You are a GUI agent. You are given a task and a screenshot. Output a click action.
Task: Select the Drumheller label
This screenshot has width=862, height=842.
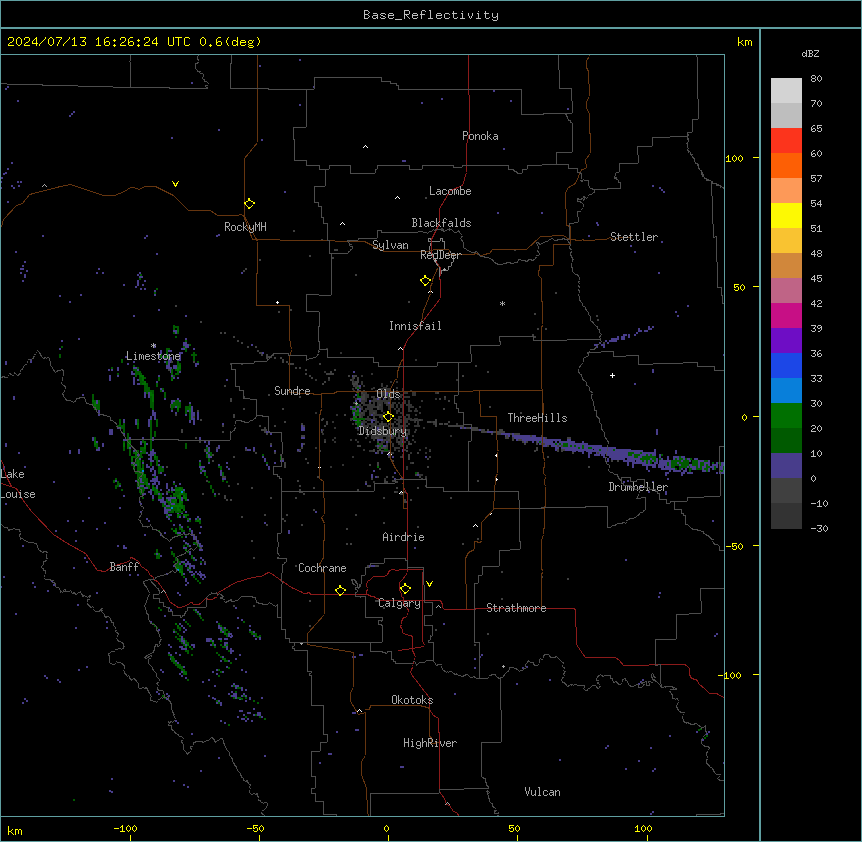tap(638, 487)
